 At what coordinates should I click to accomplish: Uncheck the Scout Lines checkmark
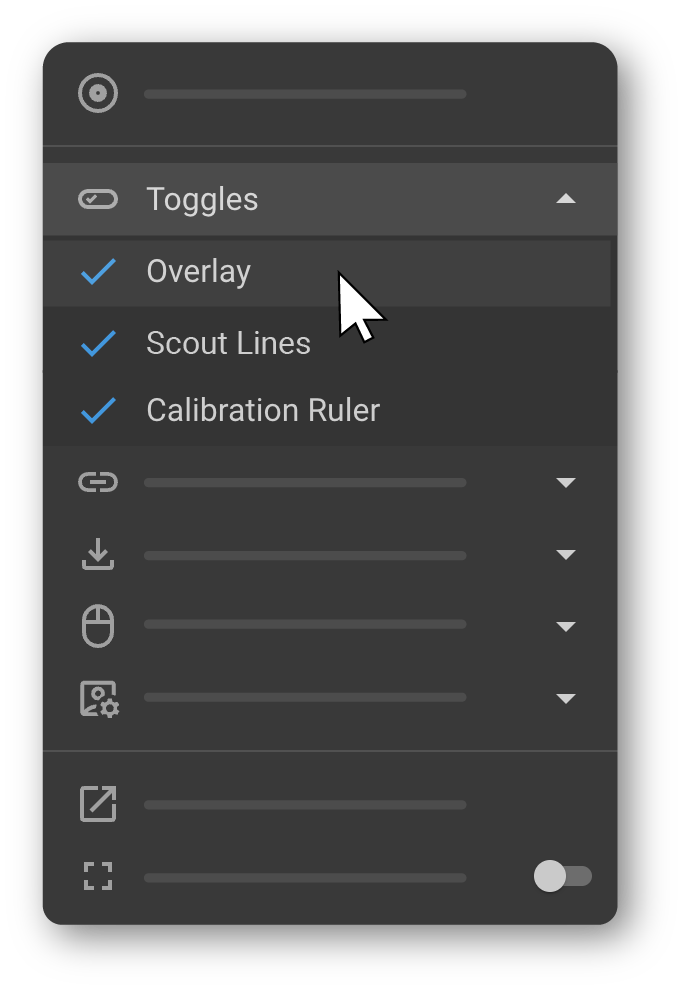pyautogui.click(x=98, y=343)
